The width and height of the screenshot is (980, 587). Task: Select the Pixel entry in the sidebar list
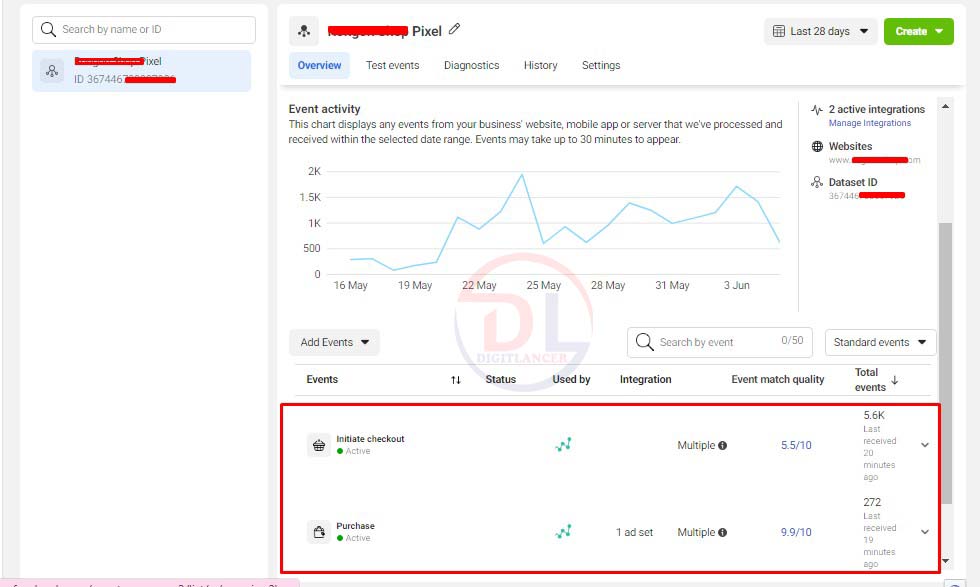click(142, 71)
